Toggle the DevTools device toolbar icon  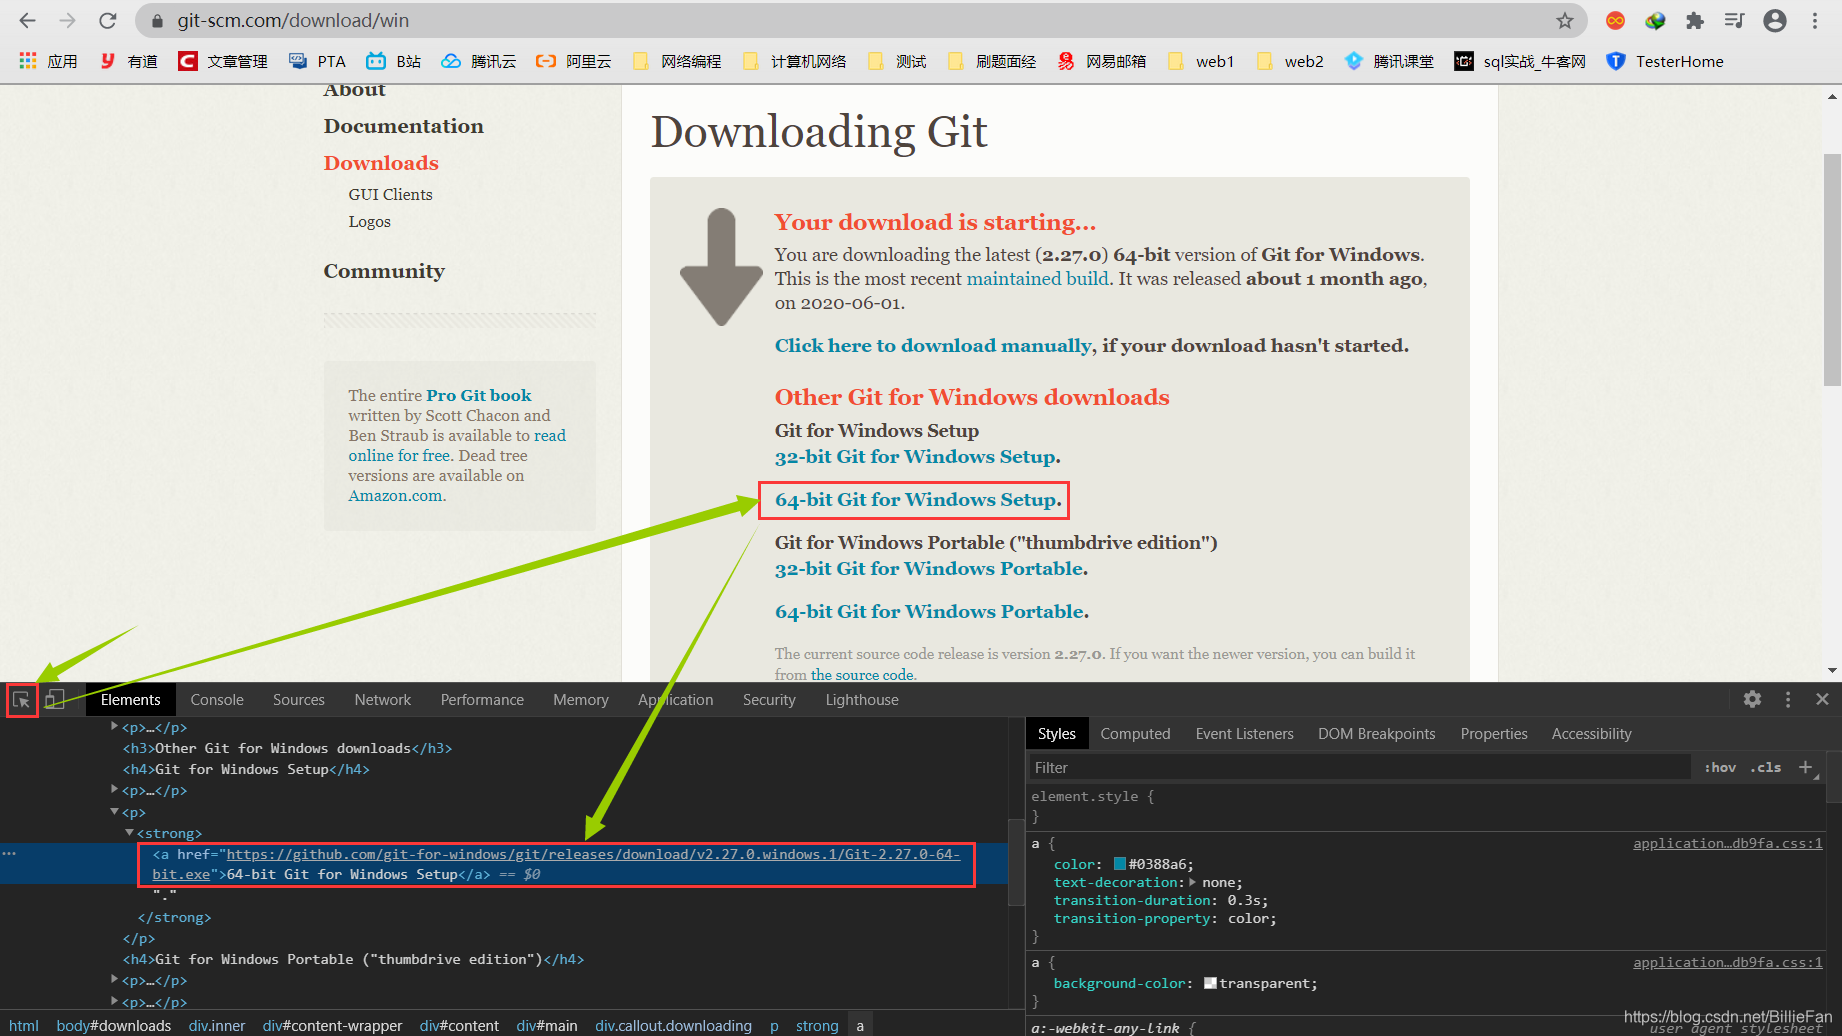tap(55, 700)
